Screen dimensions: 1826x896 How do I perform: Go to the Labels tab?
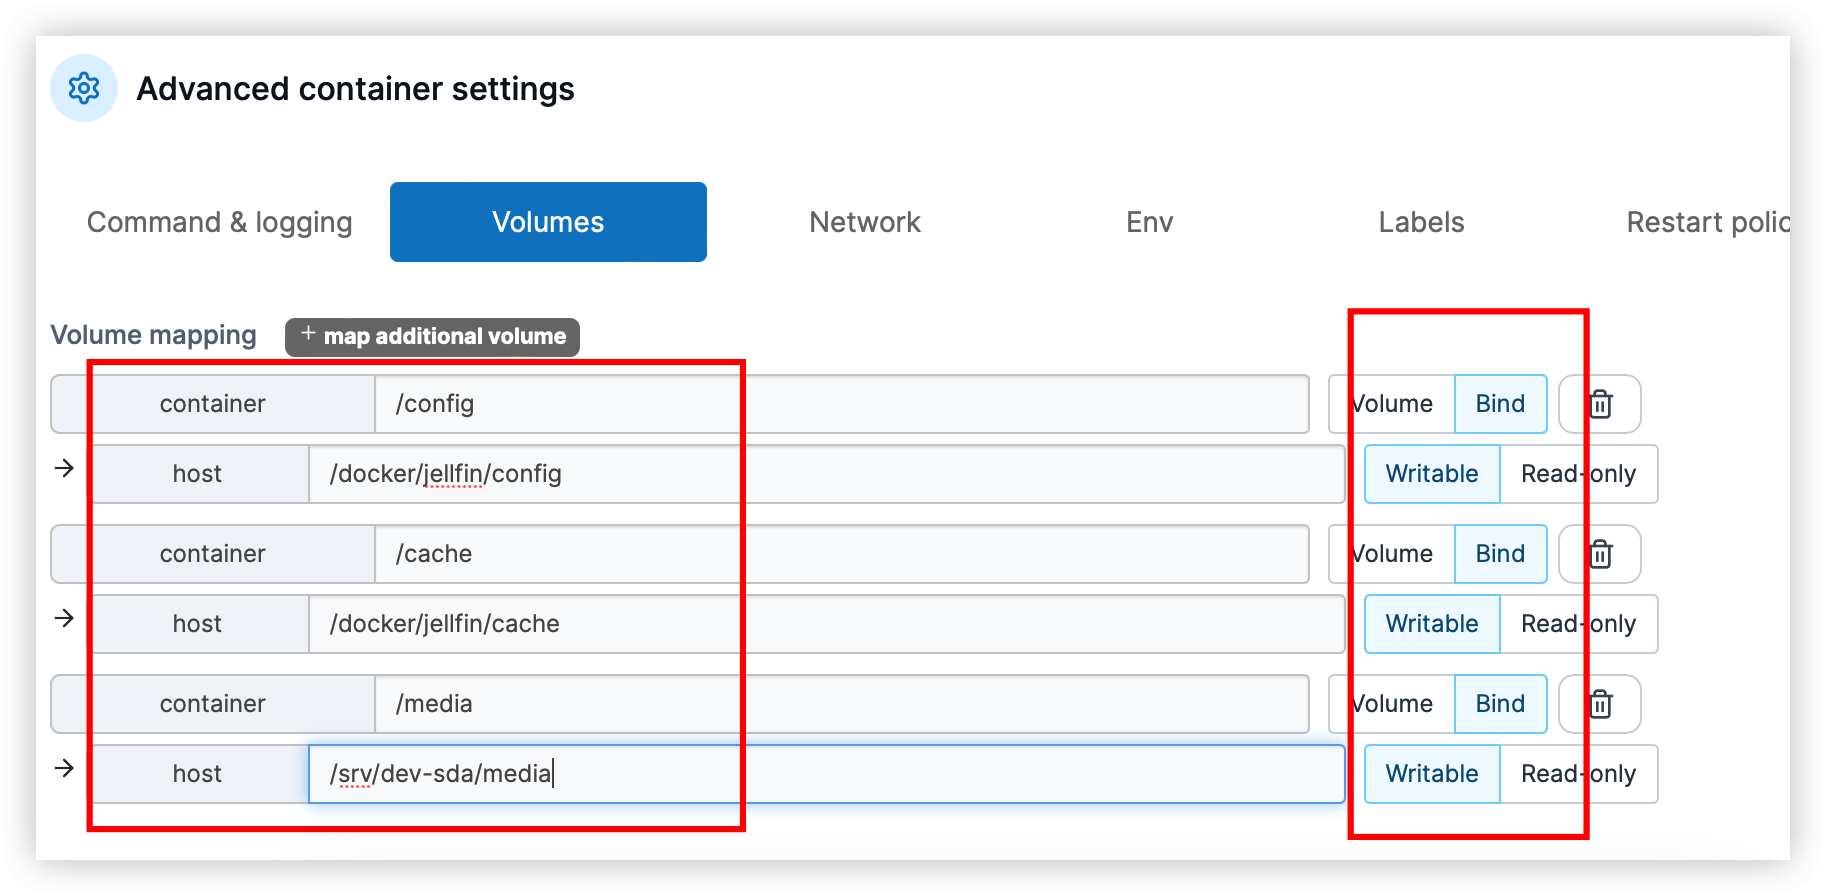(x=1420, y=222)
